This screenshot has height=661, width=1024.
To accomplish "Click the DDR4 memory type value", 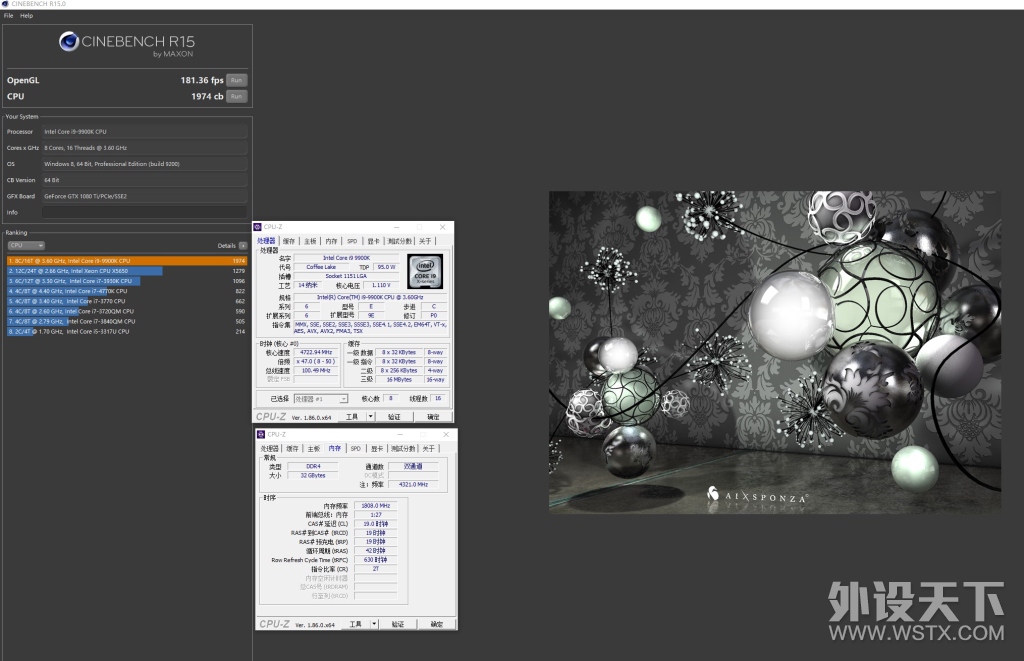I will pyautogui.click(x=313, y=466).
